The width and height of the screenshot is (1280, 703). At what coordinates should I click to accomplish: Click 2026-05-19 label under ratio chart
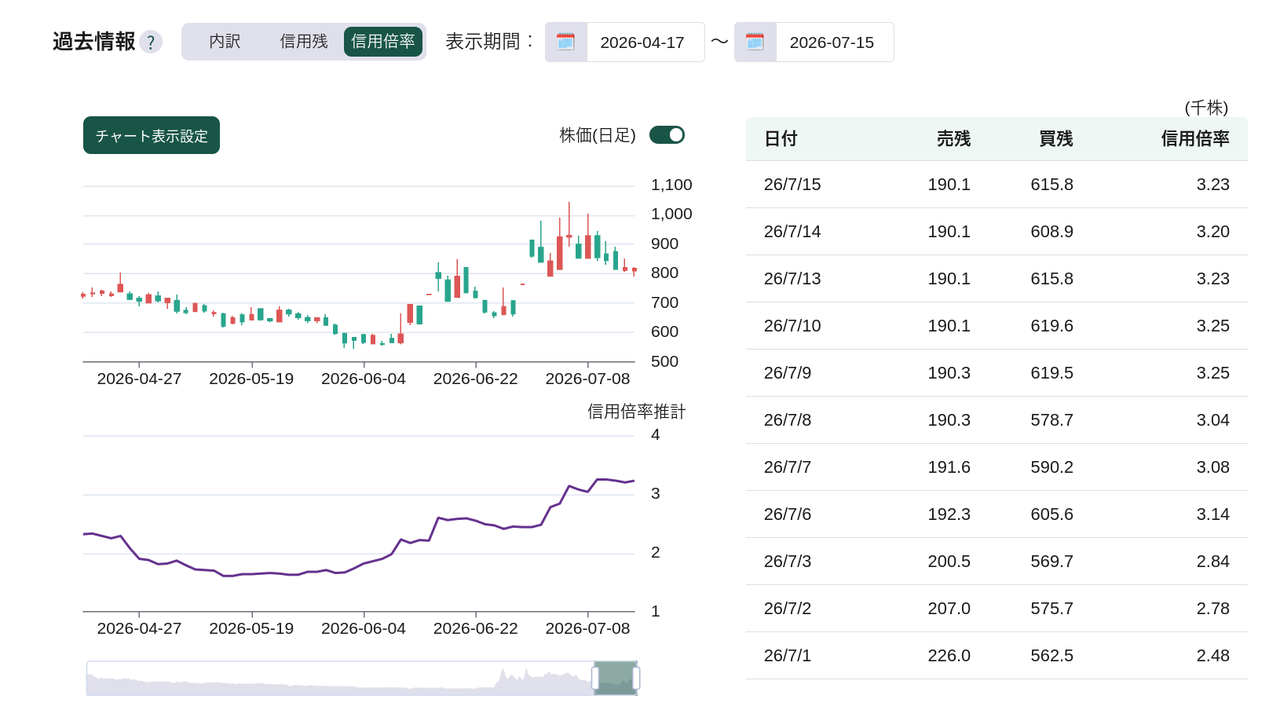coord(252,628)
